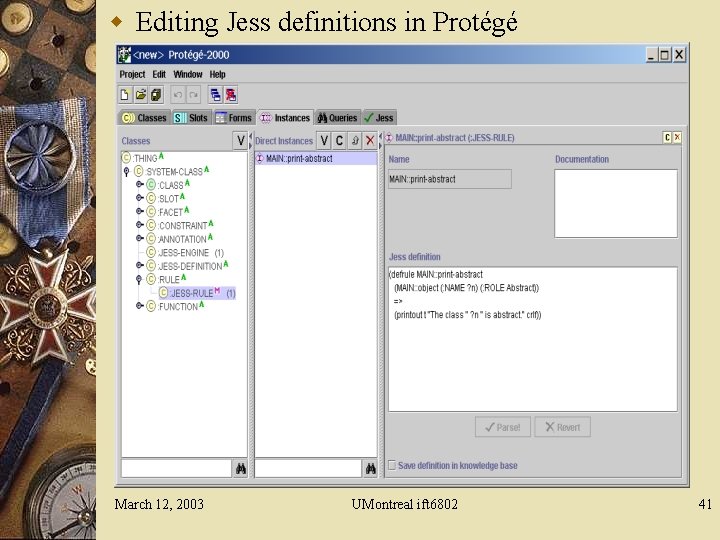Image resolution: width=720 pixels, height=540 pixels.
Task: Click the Parse! button
Action: click(x=503, y=427)
